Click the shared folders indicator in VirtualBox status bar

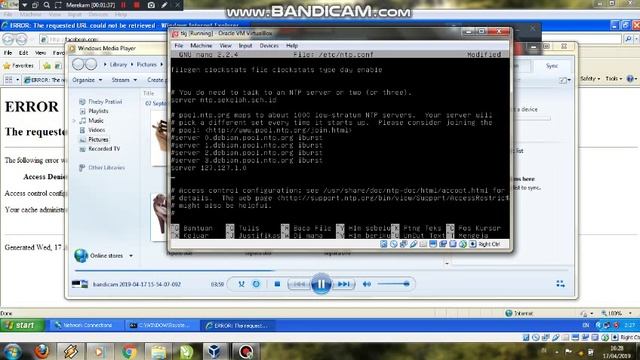click(x=423, y=244)
